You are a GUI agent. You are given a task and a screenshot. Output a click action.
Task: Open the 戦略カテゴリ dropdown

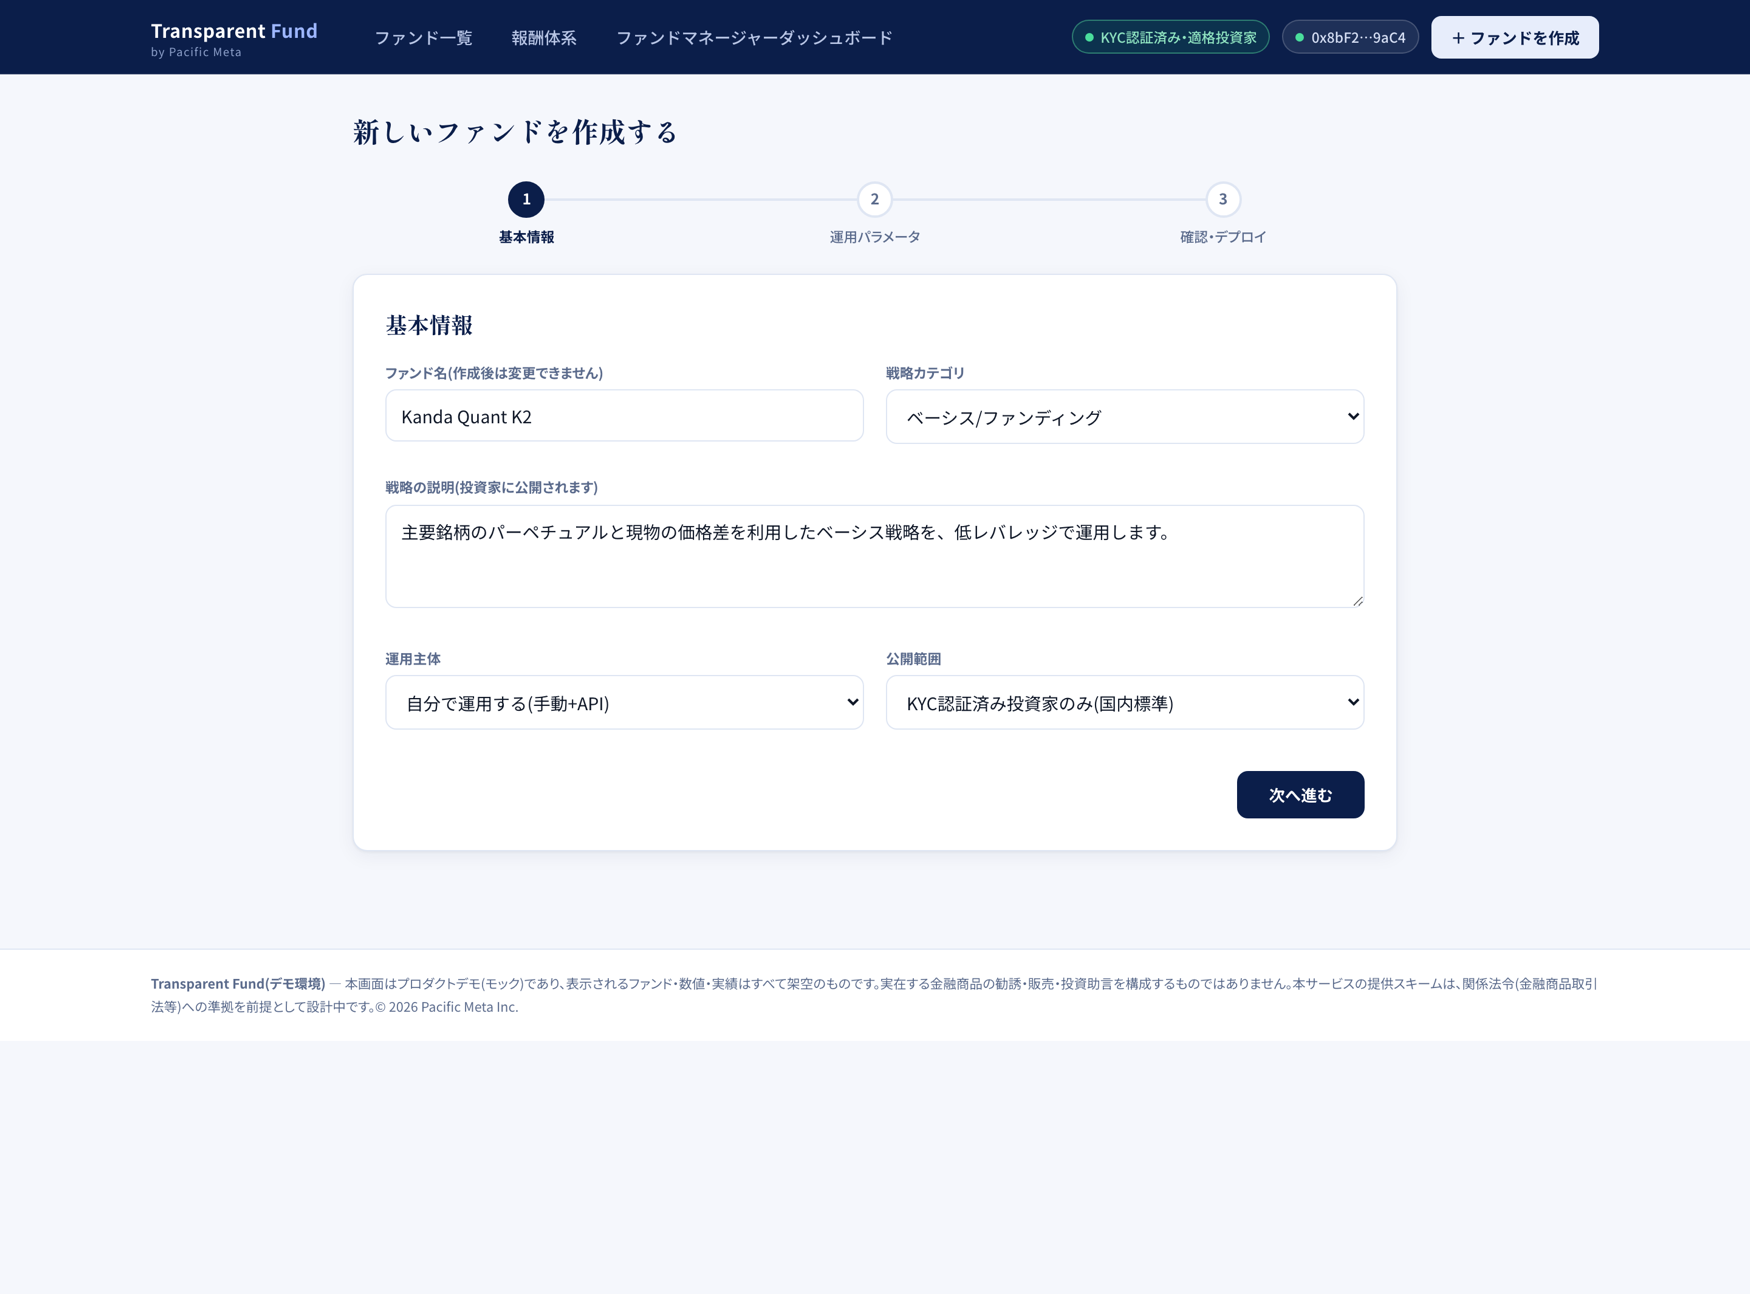(x=1125, y=417)
